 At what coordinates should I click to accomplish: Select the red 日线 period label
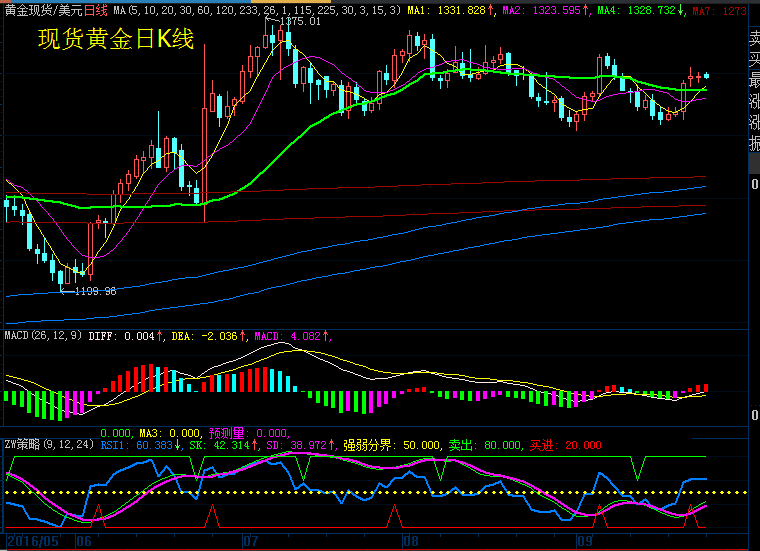pyautogui.click(x=96, y=10)
